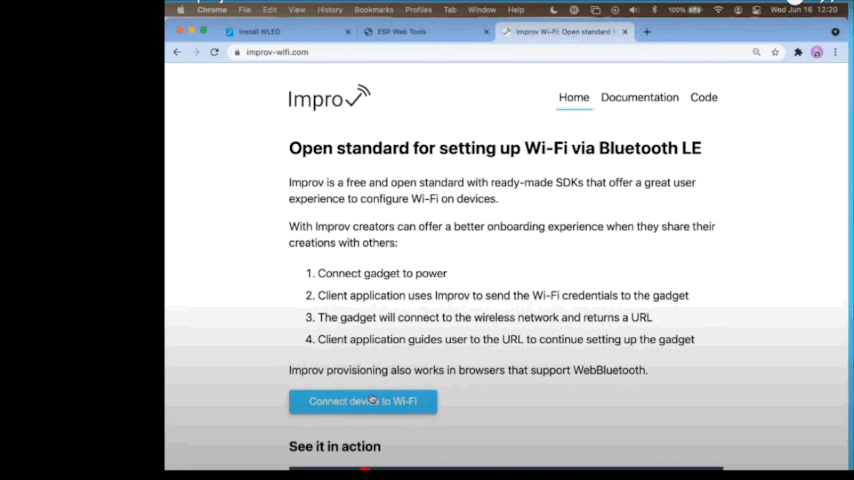Click the date and time in menu bar
This screenshot has width=854, height=480.
[x=803, y=10]
